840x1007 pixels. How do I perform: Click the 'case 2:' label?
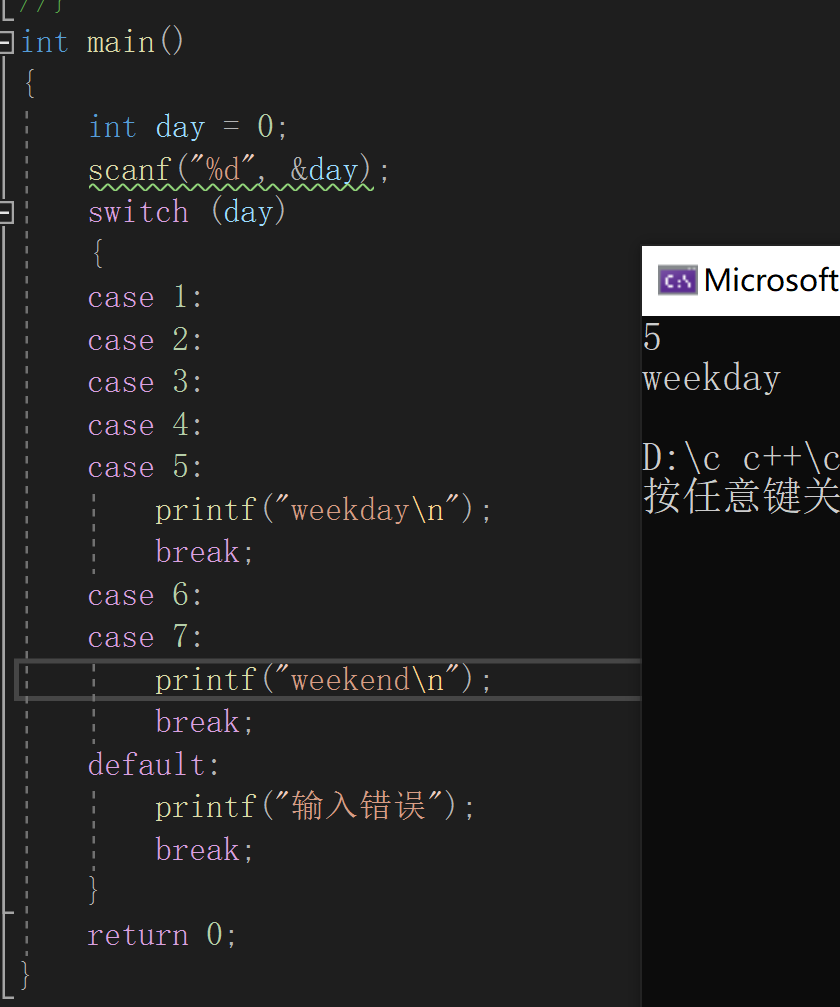tap(145, 340)
